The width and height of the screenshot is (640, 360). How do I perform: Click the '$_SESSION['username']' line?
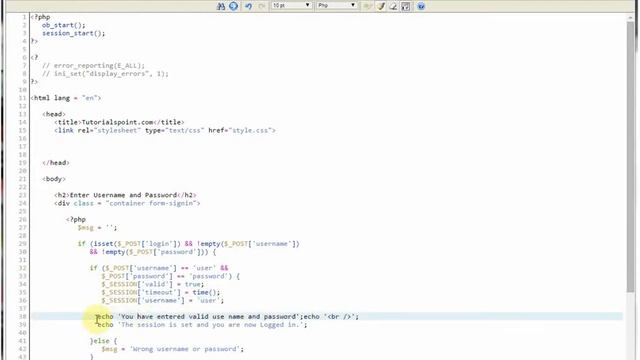163,300
